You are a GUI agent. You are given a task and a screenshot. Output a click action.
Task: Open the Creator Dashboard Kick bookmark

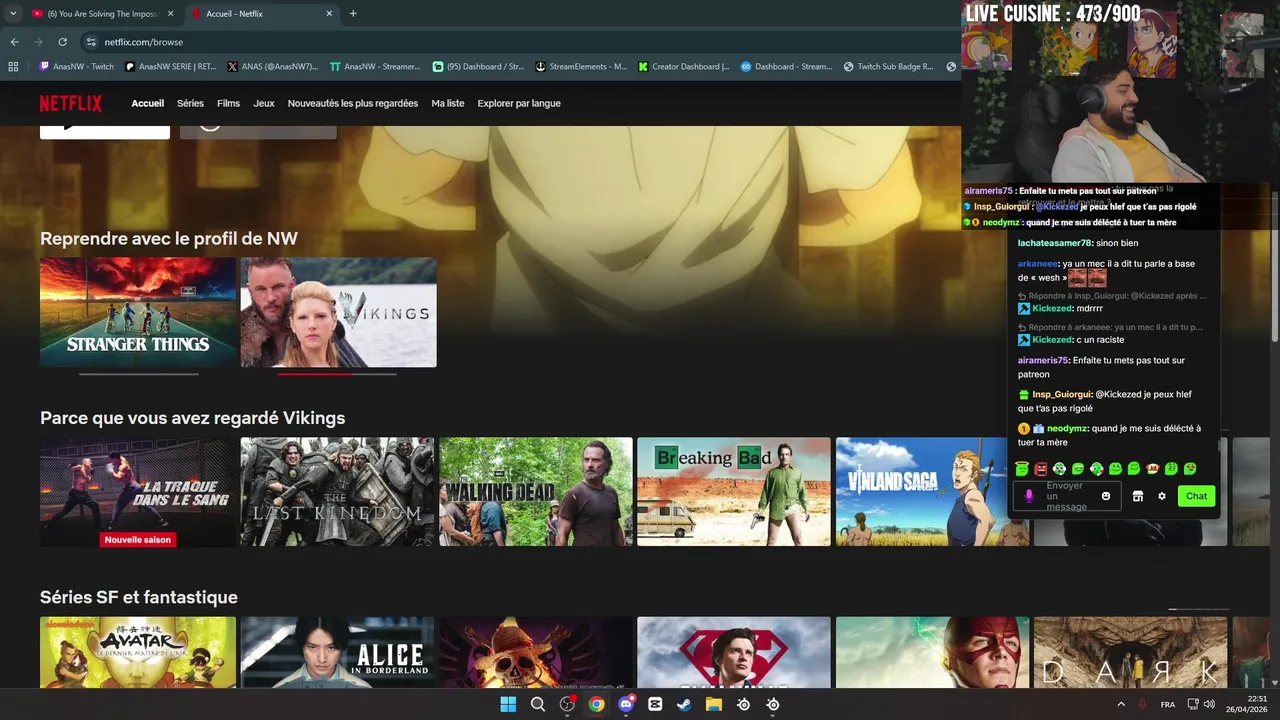(x=684, y=67)
